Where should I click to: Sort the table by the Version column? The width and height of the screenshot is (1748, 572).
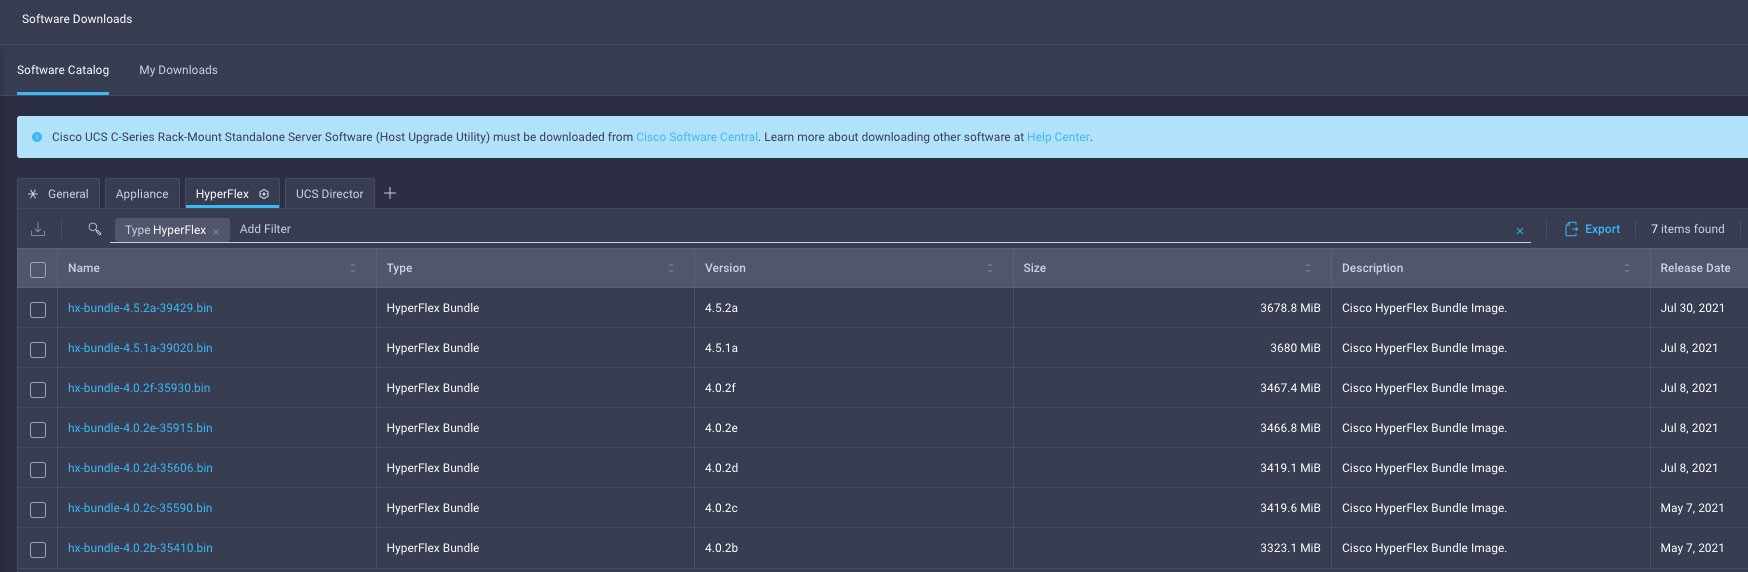coord(990,268)
